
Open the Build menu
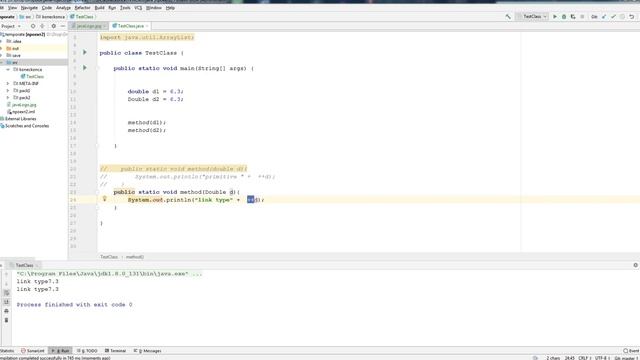[100, 8]
